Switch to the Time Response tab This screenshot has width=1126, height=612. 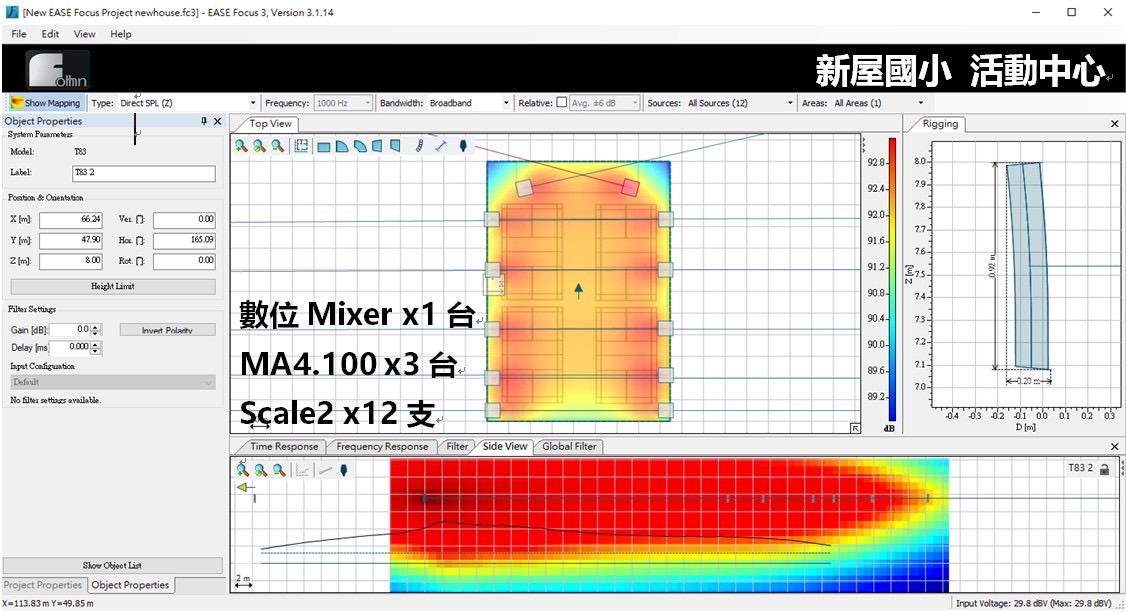click(x=284, y=446)
